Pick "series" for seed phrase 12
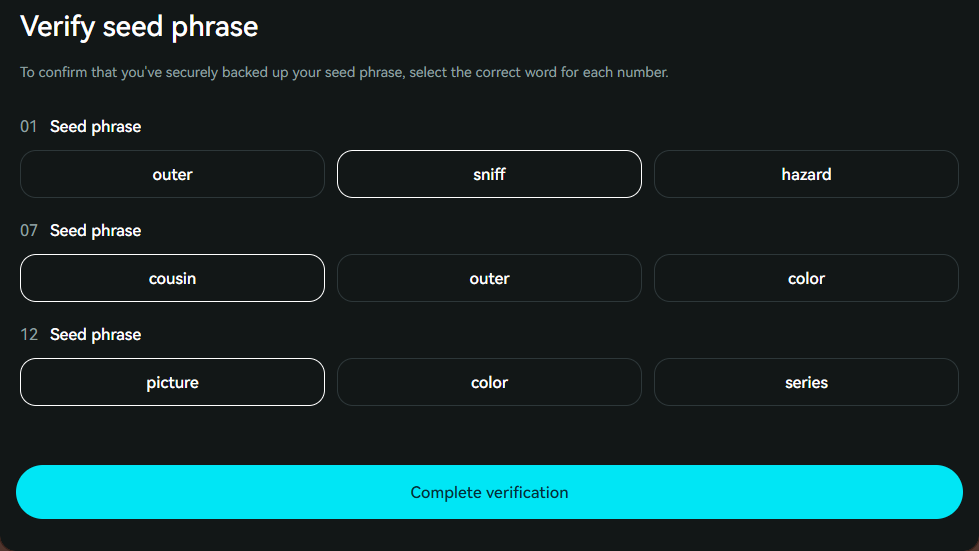The image size is (979, 551). pos(806,382)
